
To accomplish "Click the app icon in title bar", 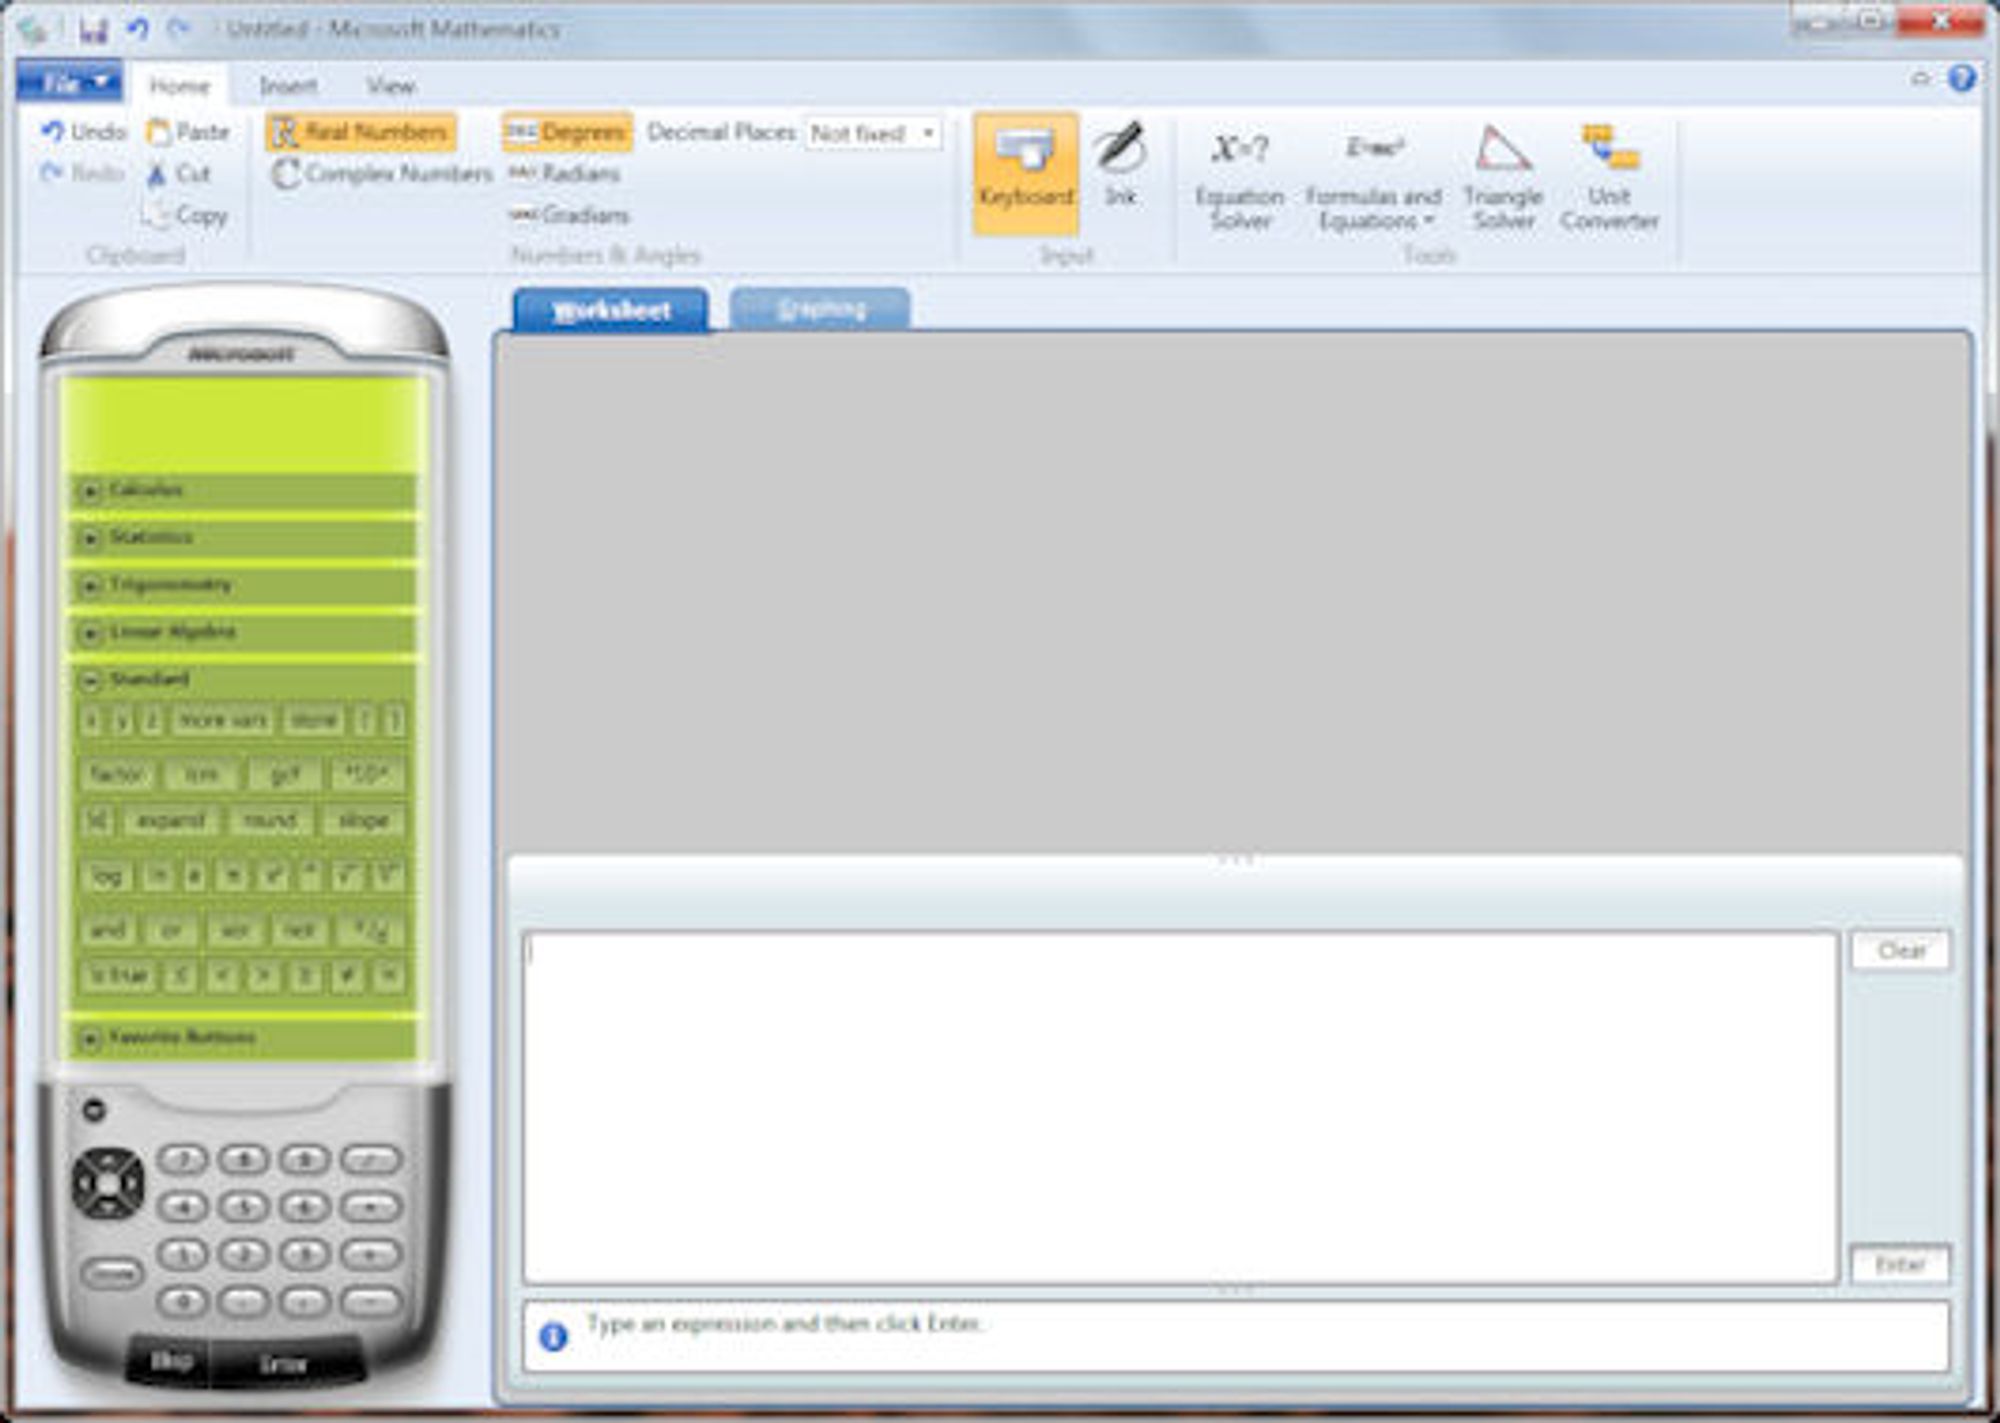I will click(x=33, y=29).
